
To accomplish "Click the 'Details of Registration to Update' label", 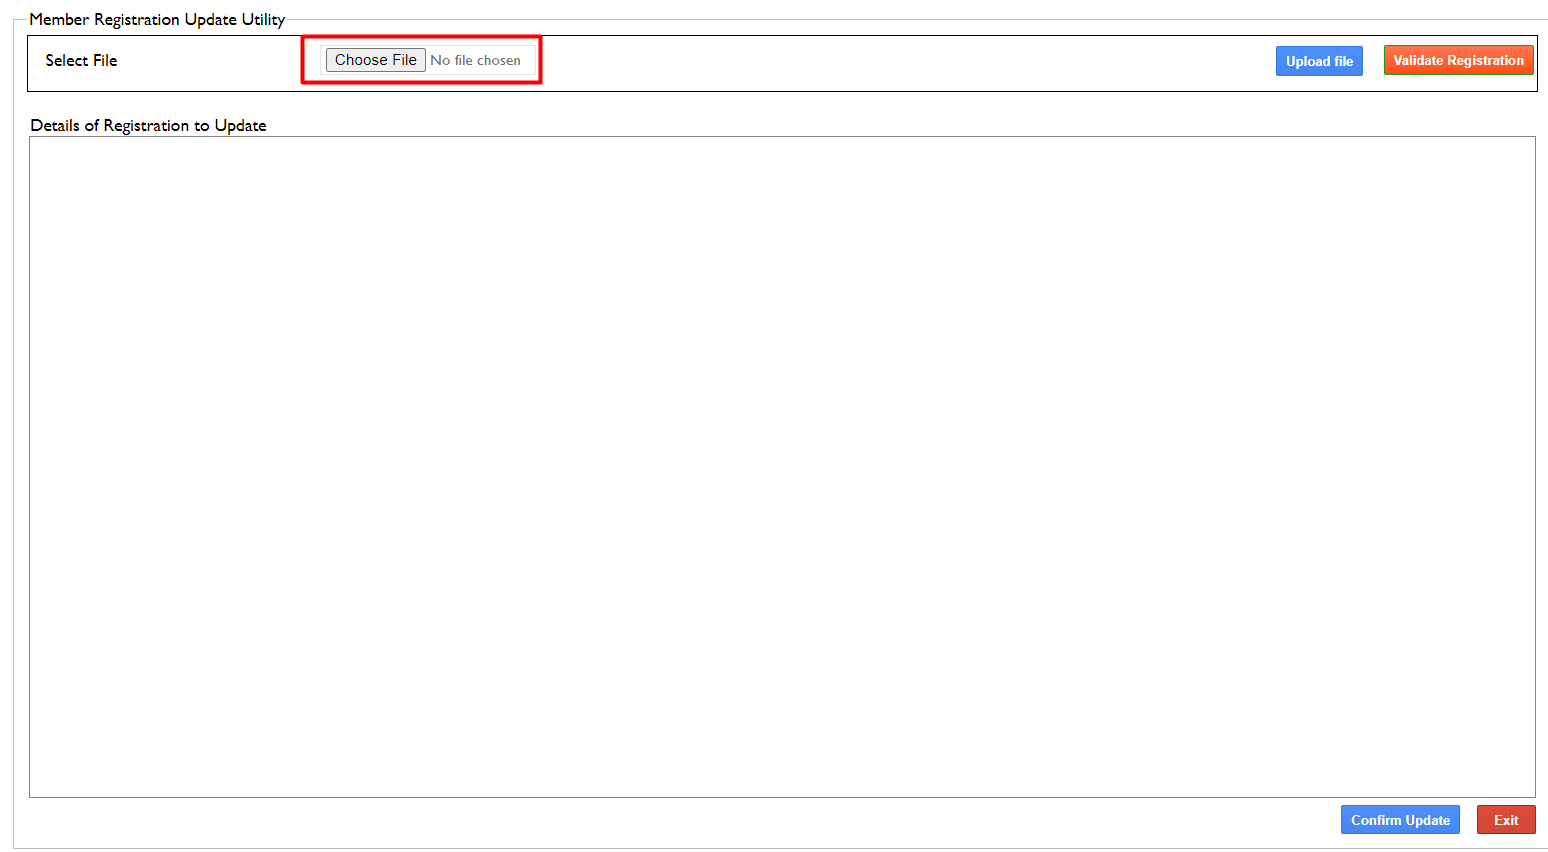I will pos(148,126).
